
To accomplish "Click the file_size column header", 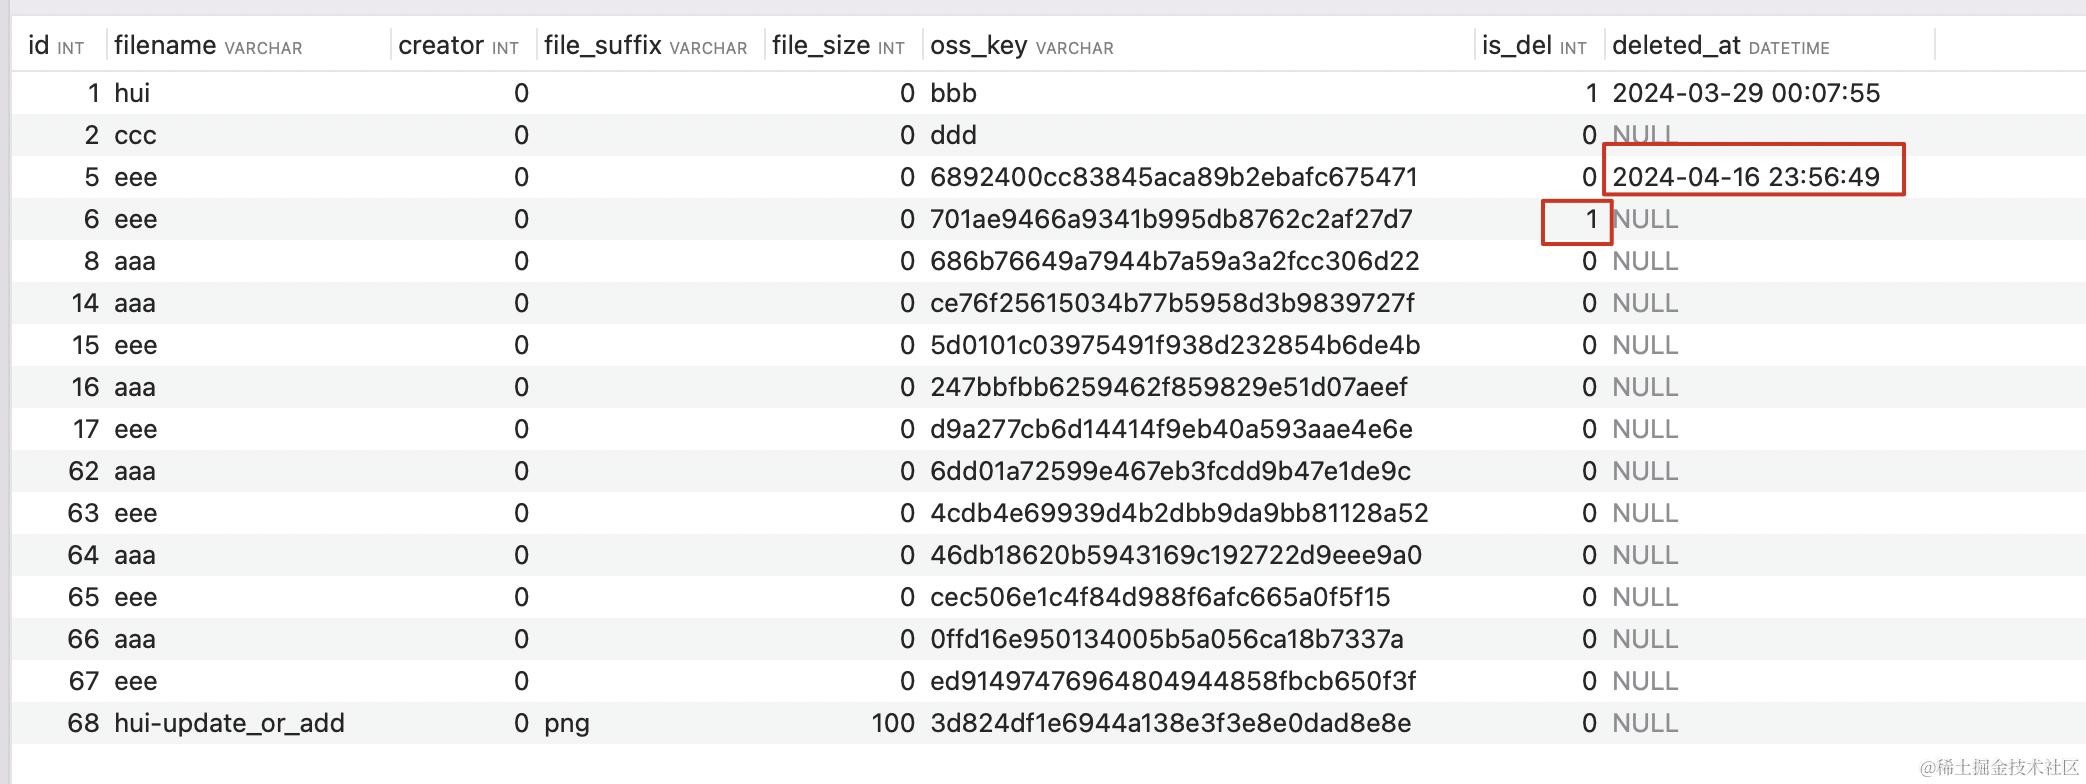I will (x=838, y=46).
